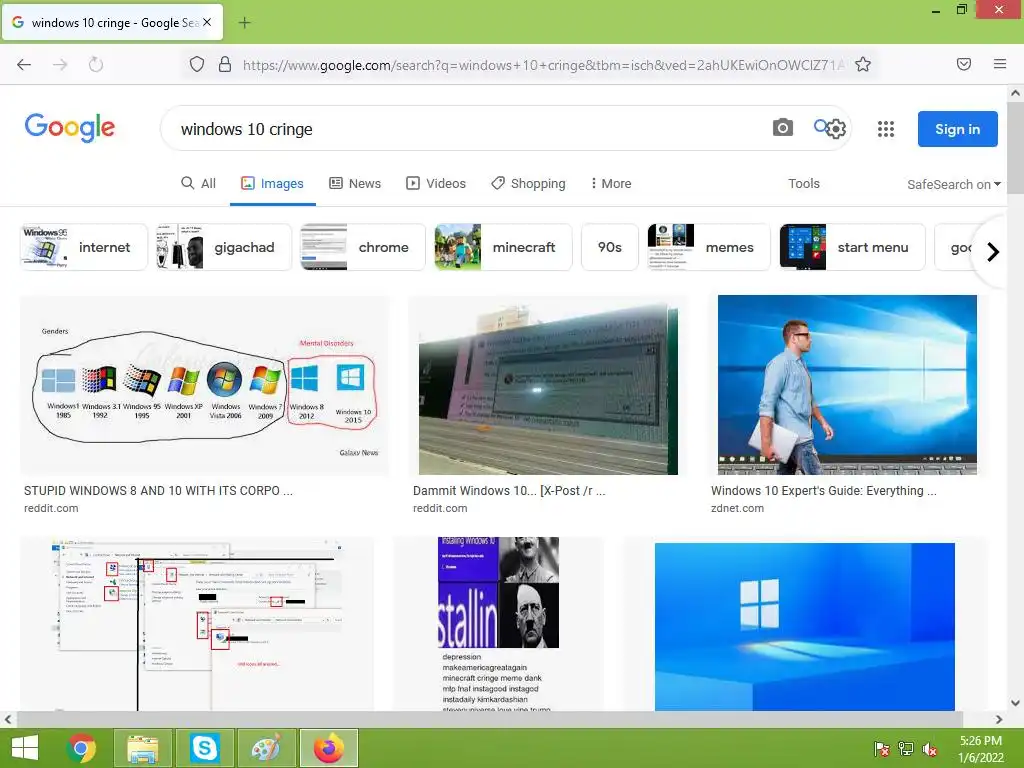Viewport: 1024px width, 768px height.
Task: Open the stallin meme thumbnail
Action: click(x=498, y=624)
